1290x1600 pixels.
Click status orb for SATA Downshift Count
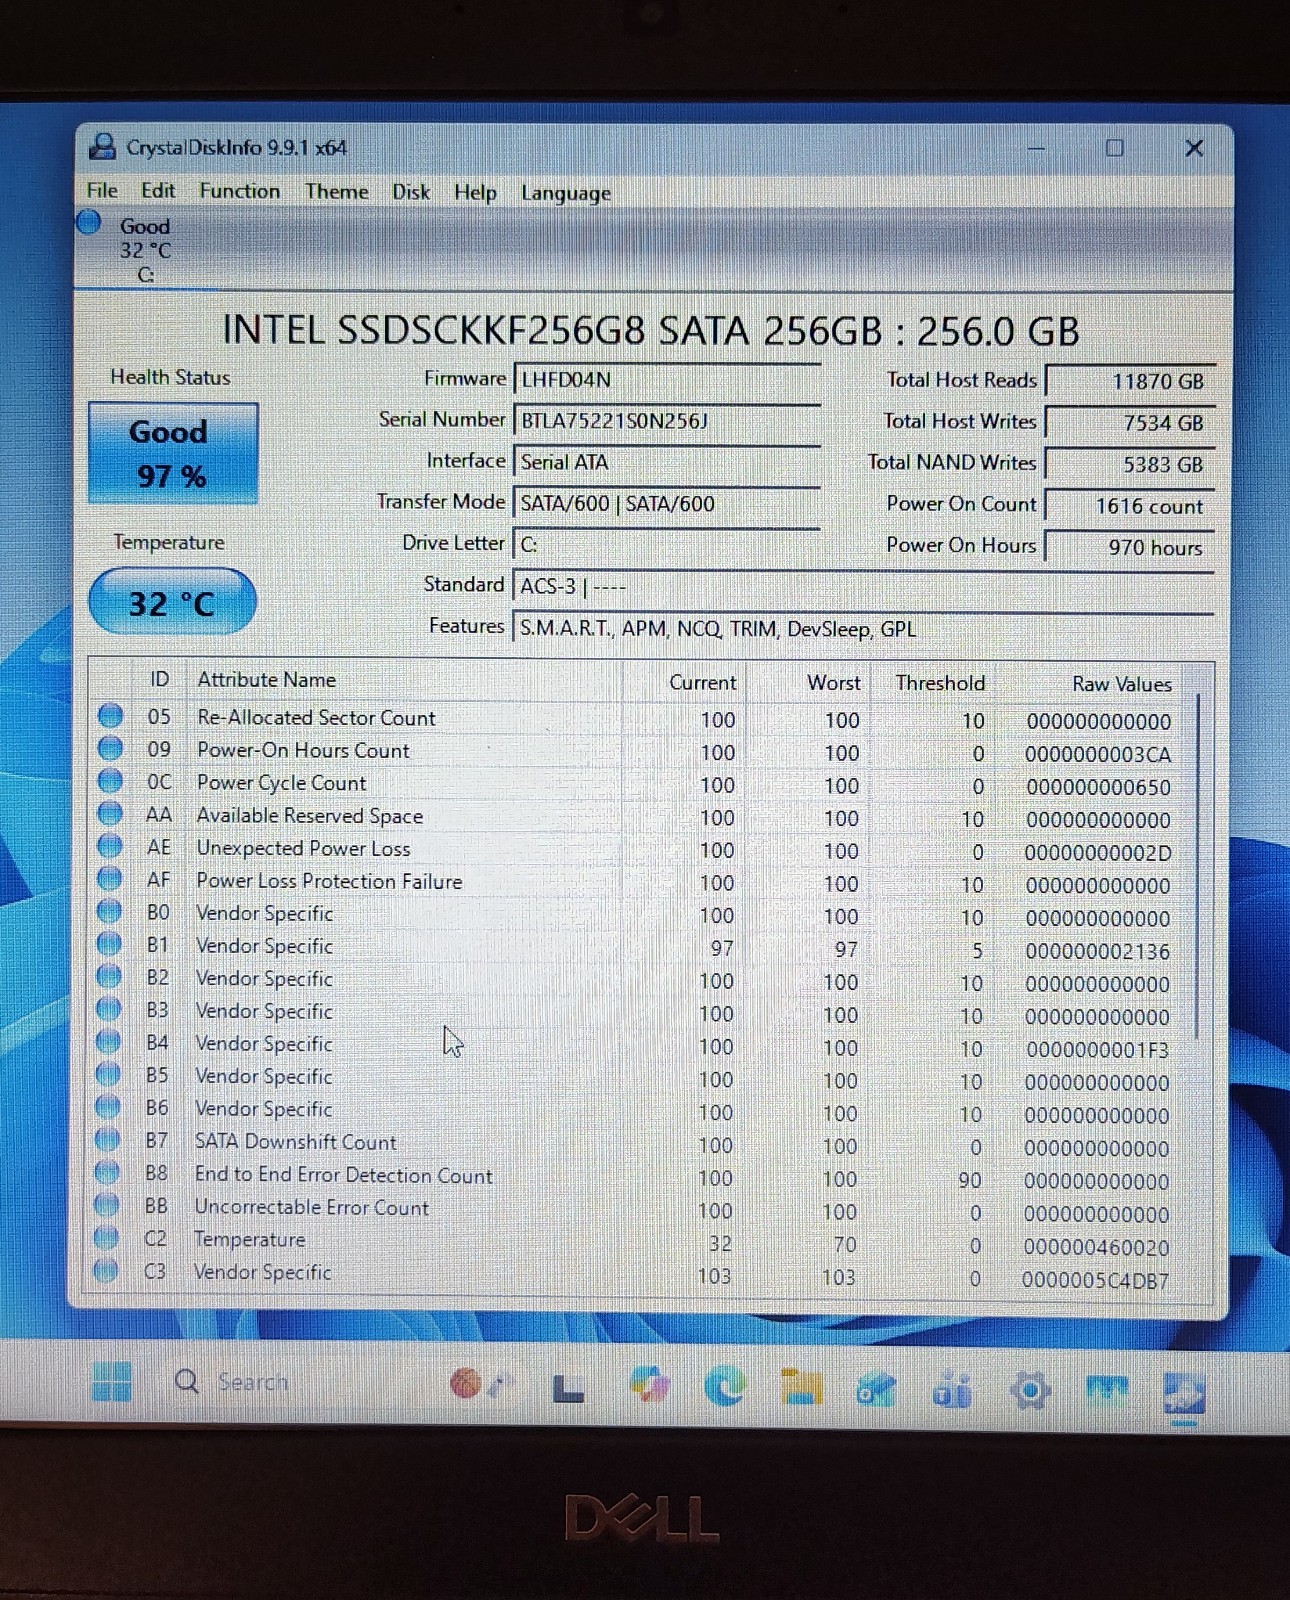(107, 1140)
